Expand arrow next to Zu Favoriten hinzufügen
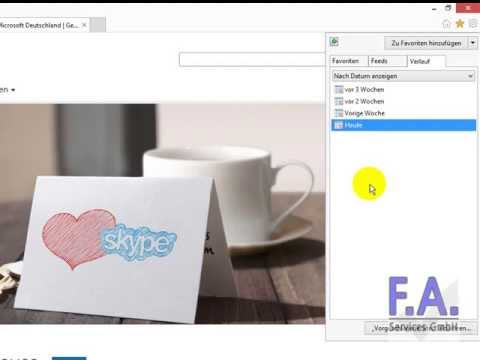Viewport: 480px width, 360px height. (x=473, y=43)
